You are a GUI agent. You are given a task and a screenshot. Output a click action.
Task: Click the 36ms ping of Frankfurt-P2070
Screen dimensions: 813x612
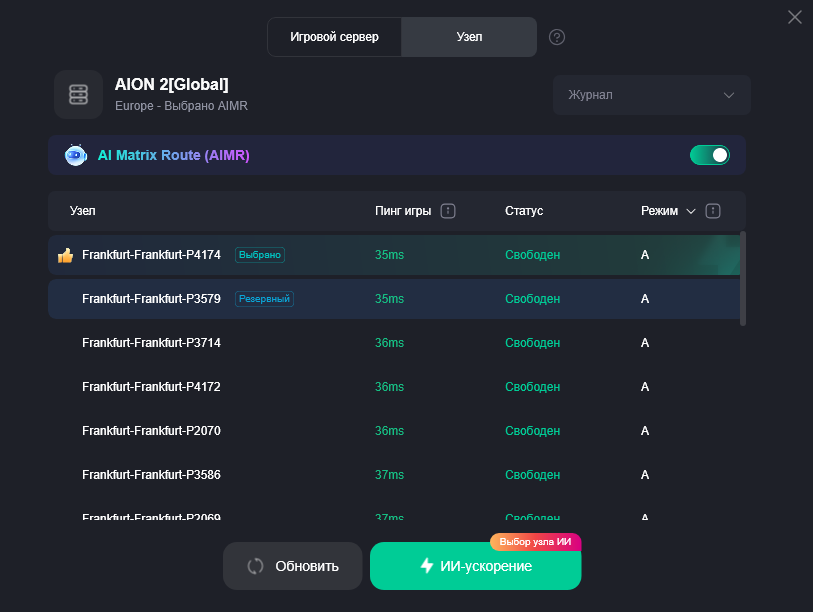coord(389,431)
